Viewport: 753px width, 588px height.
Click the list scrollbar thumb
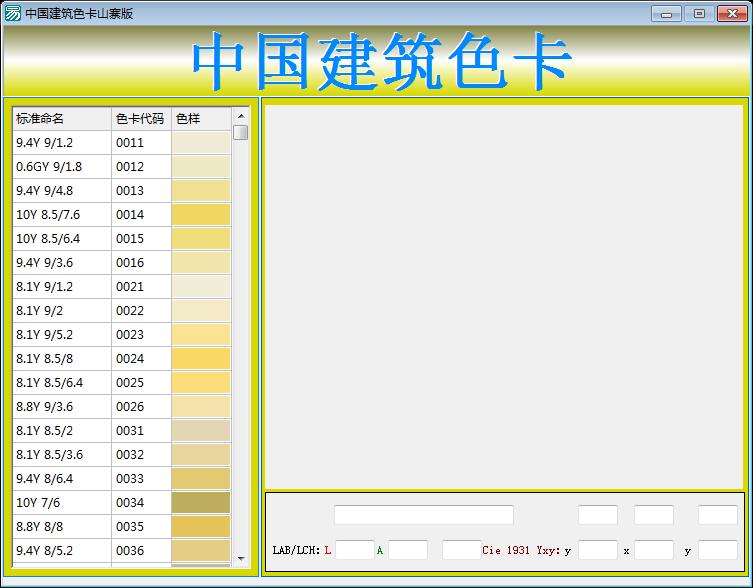click(241, 133)
